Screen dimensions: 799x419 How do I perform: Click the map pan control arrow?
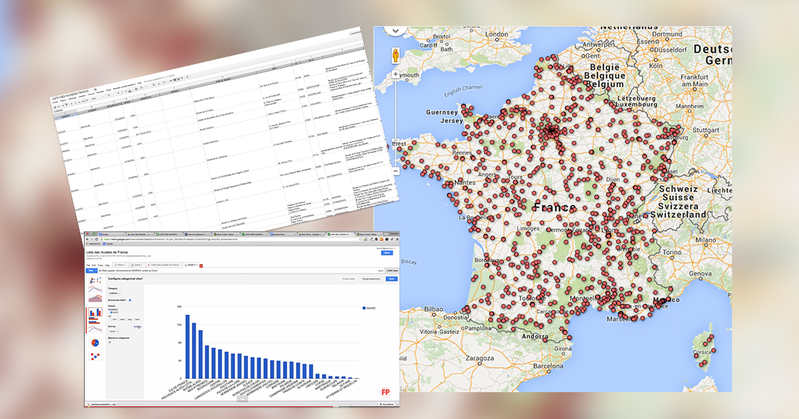395,31
